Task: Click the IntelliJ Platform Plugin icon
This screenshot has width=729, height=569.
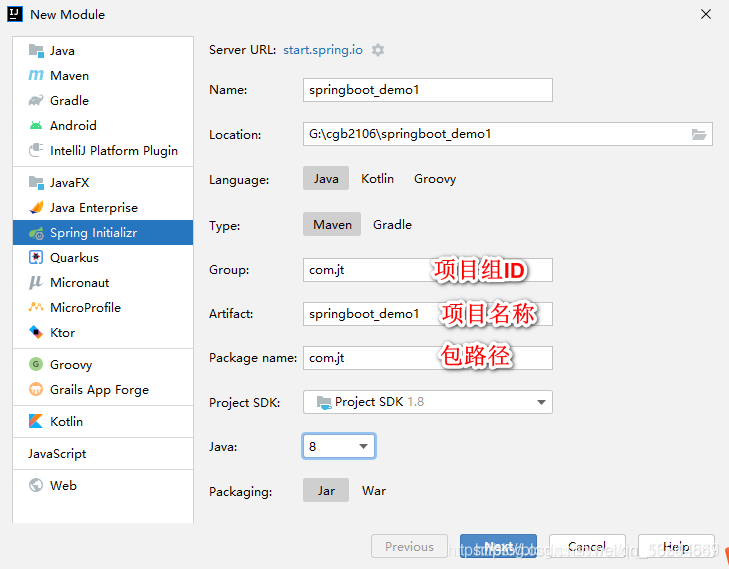Action: (36, 150)
